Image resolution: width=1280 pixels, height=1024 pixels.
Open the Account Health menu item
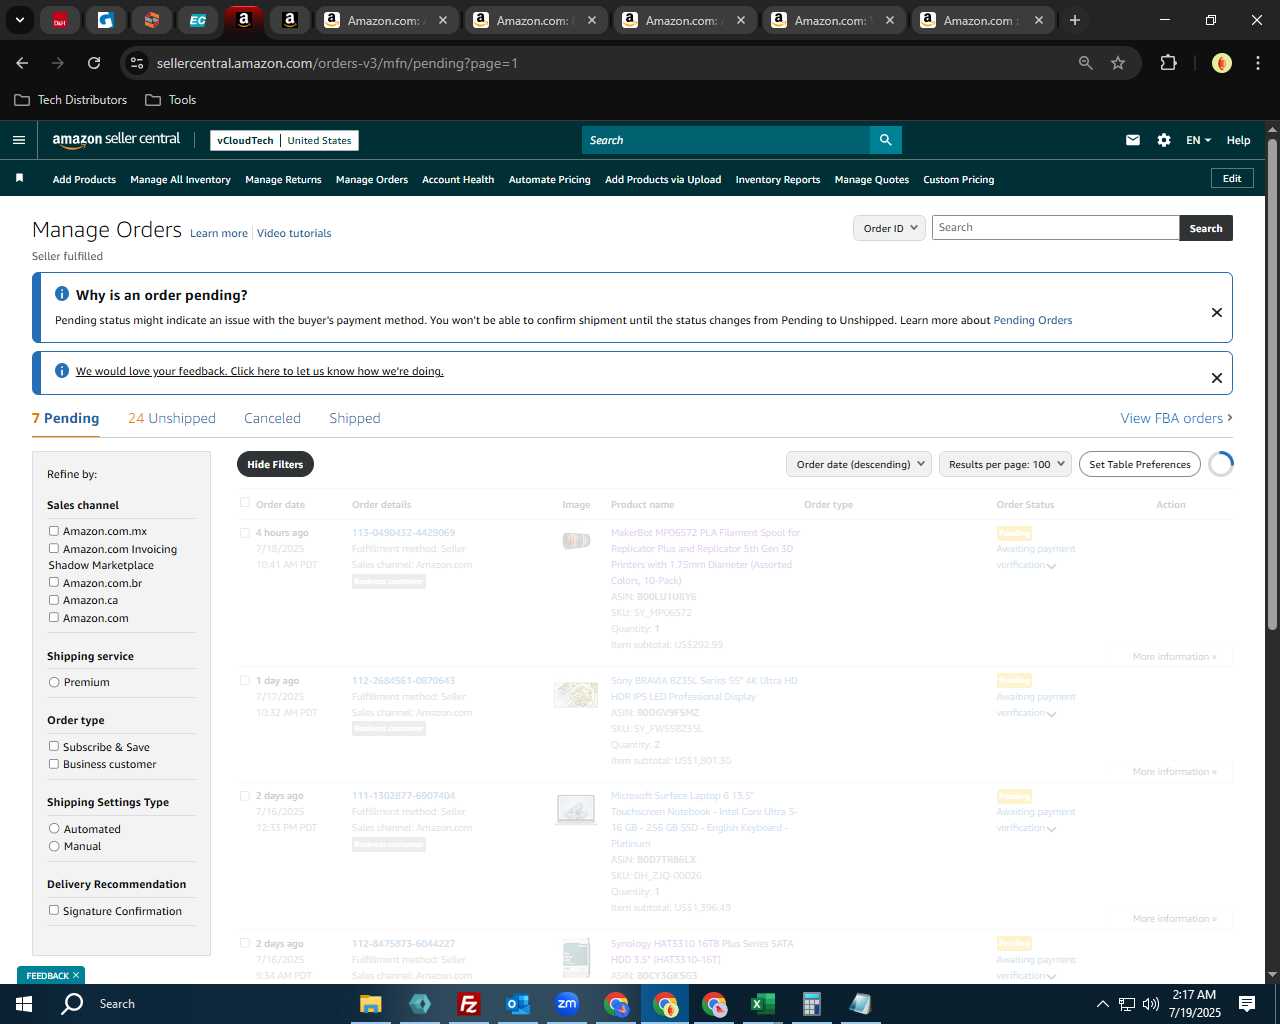(458, 179)
